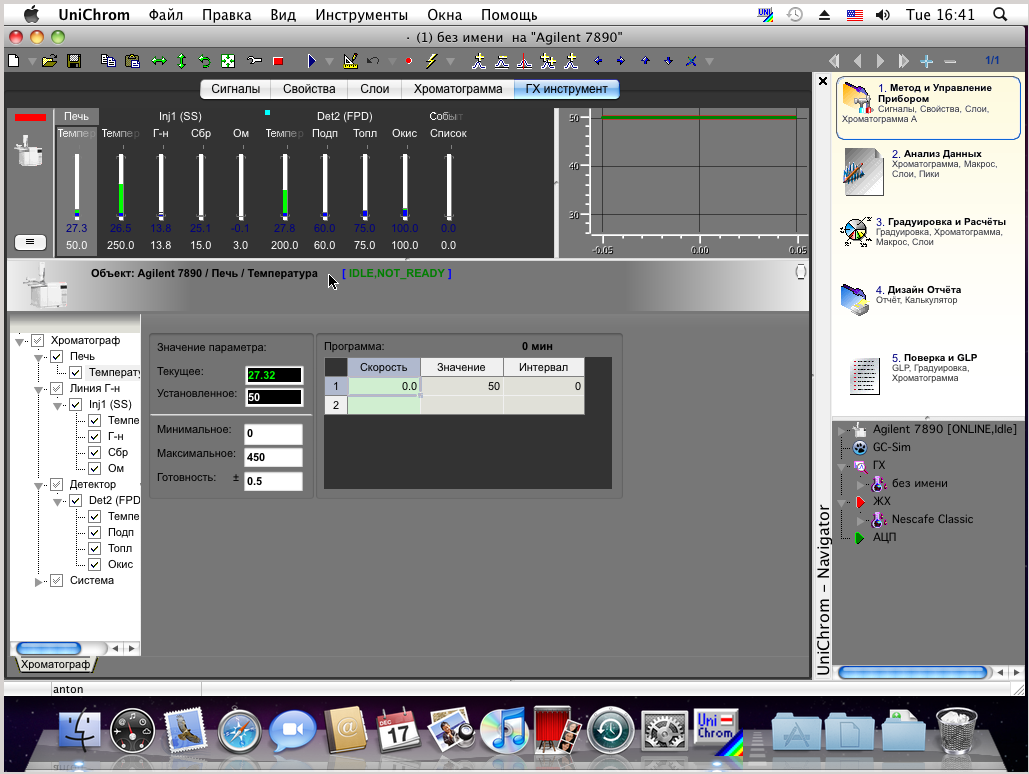Open the Файл menu
The image size is (1029, 774).
point(165,14)
